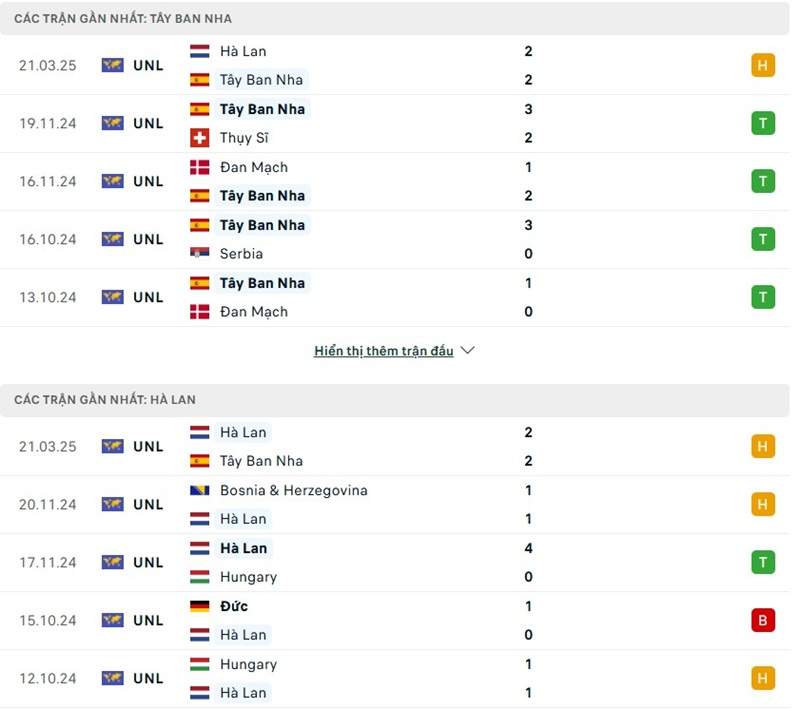Click the green T badge for Spain vs Switzerland
Screen dimensions: 800x709
(763, 124)
